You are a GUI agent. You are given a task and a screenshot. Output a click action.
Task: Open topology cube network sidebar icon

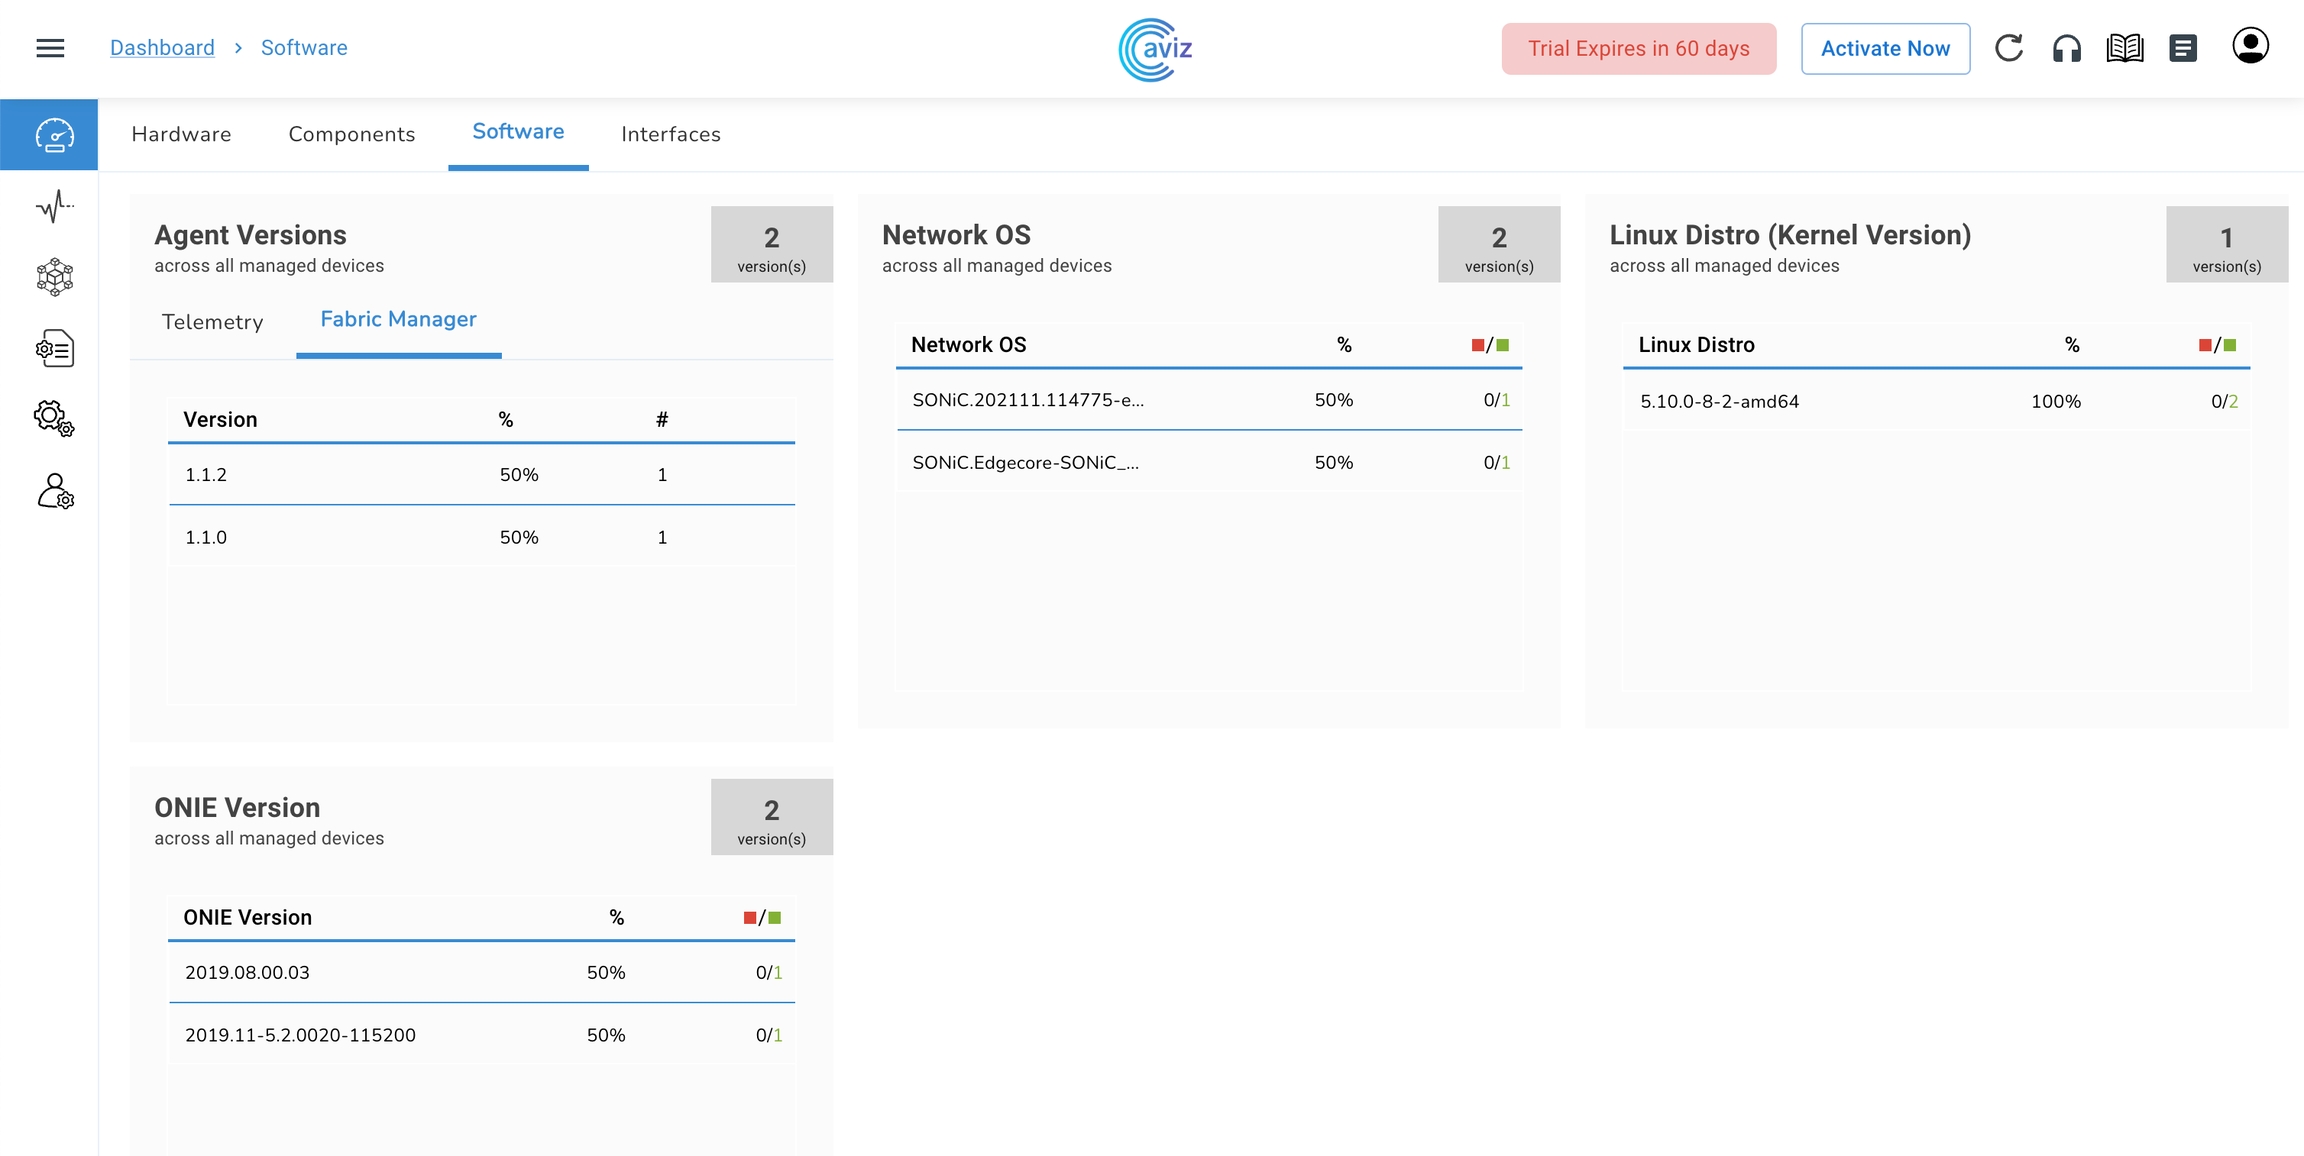54,277
